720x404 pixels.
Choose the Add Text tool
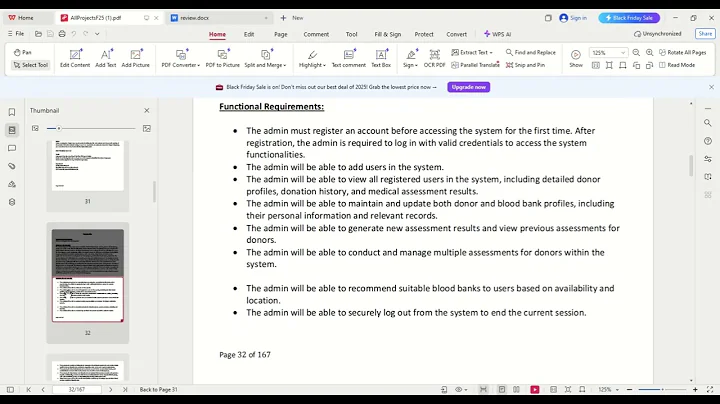[106, 58]
